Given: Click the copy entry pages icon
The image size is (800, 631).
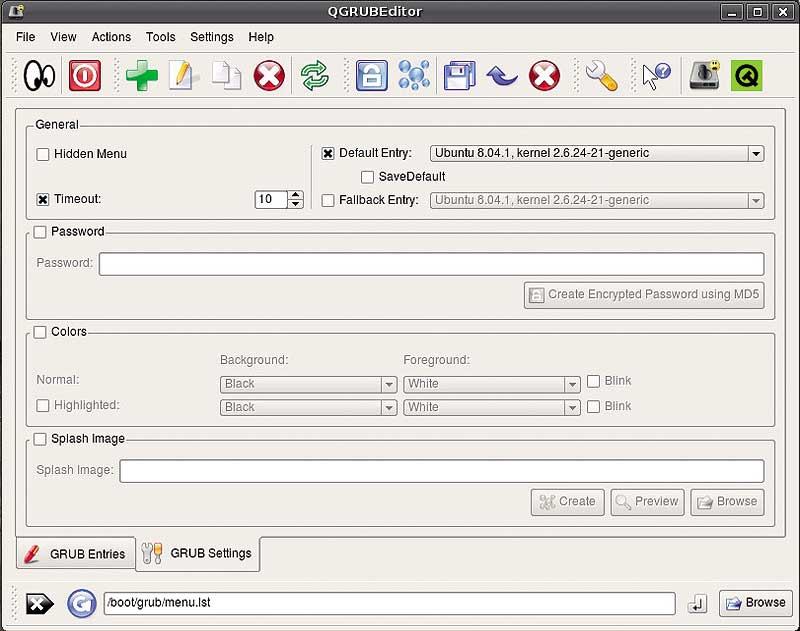Looking at the screenshot, I should [x=226, y=76].
